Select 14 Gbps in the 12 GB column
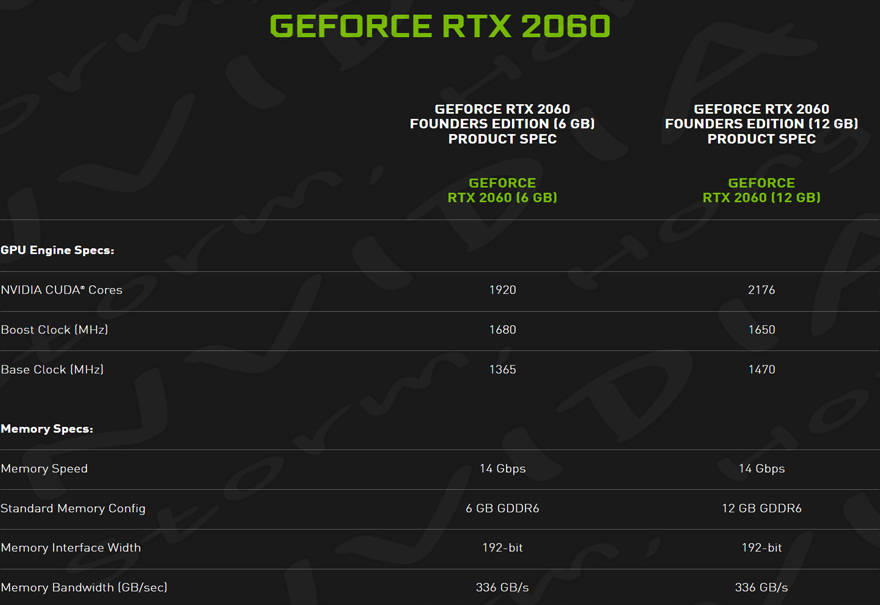The height and width of the screenshot is (605, 880). (762, 469)
